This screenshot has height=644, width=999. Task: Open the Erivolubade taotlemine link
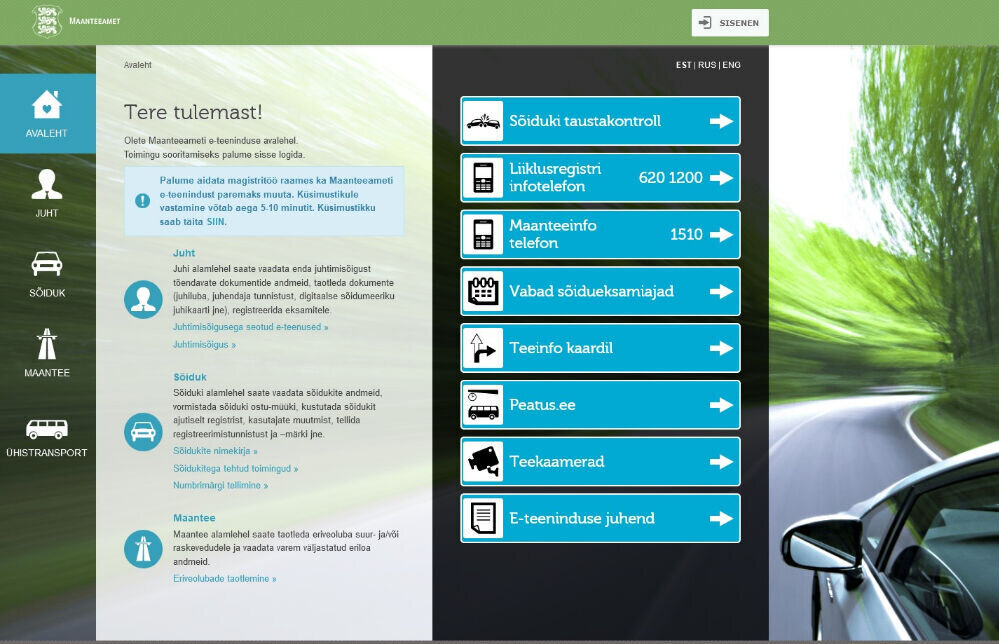coord(225,579)
